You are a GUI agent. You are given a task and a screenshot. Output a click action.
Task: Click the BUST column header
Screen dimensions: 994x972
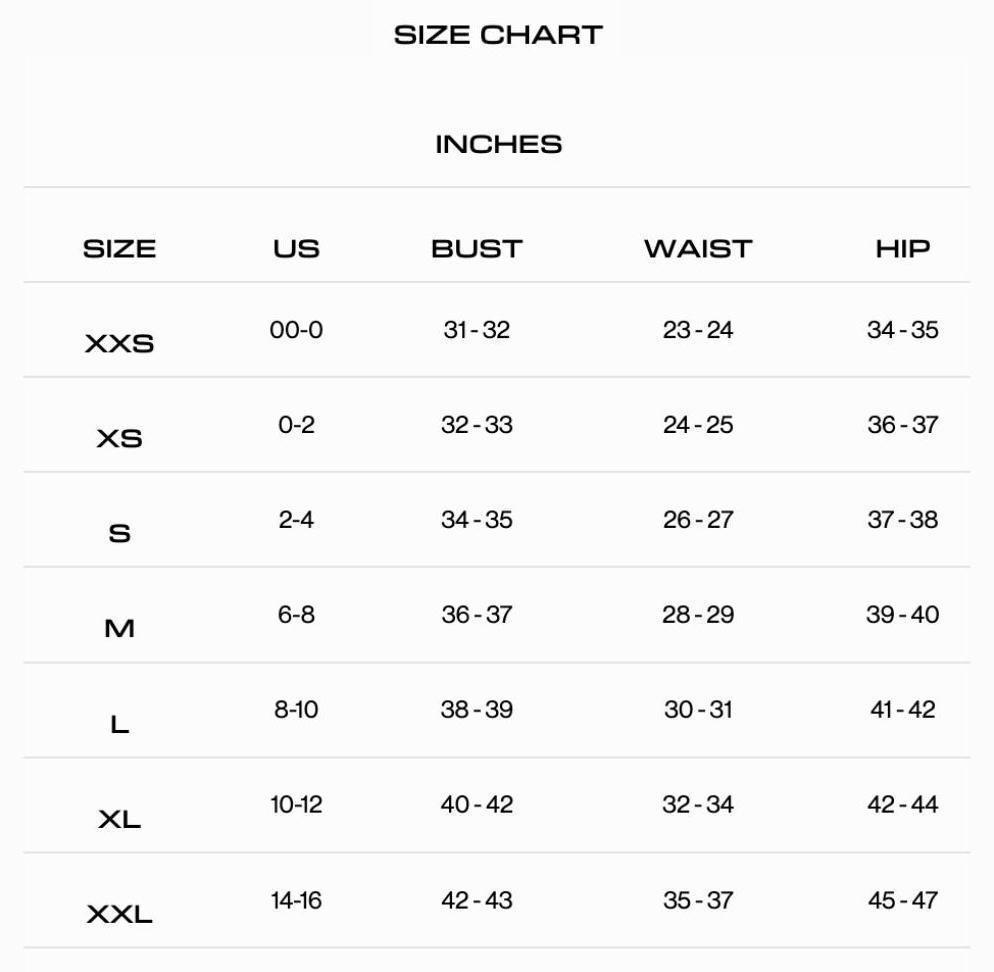pos(477,249)
